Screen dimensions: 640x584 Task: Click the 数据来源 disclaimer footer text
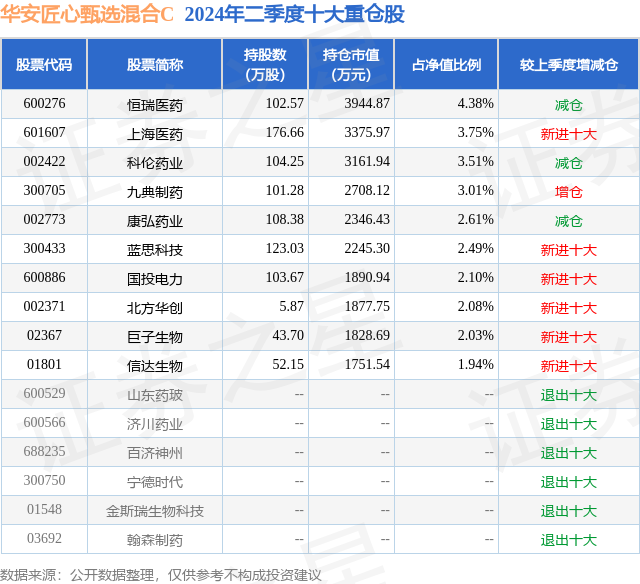[x=161, y=575]
